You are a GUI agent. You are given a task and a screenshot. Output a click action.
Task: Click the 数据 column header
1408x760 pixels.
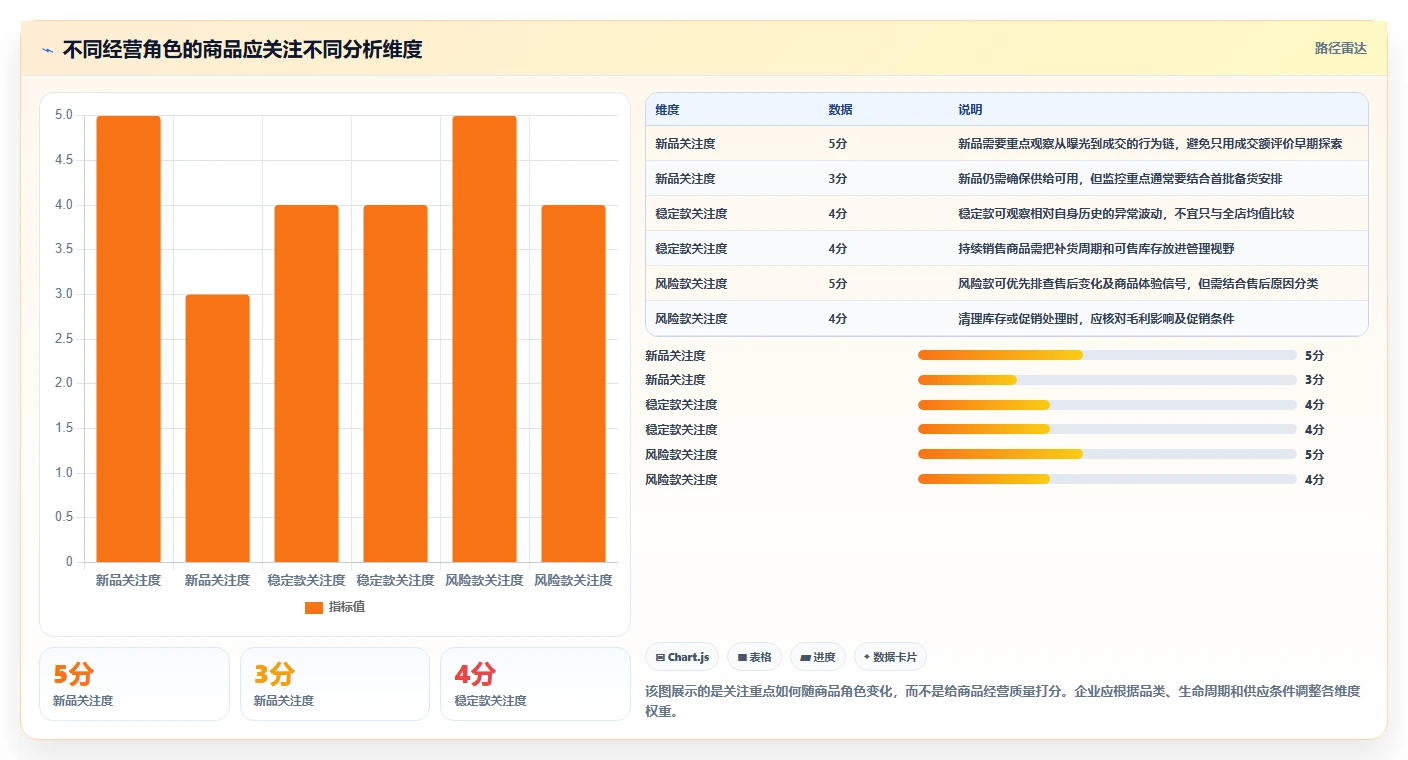click(x=840, y=110)
